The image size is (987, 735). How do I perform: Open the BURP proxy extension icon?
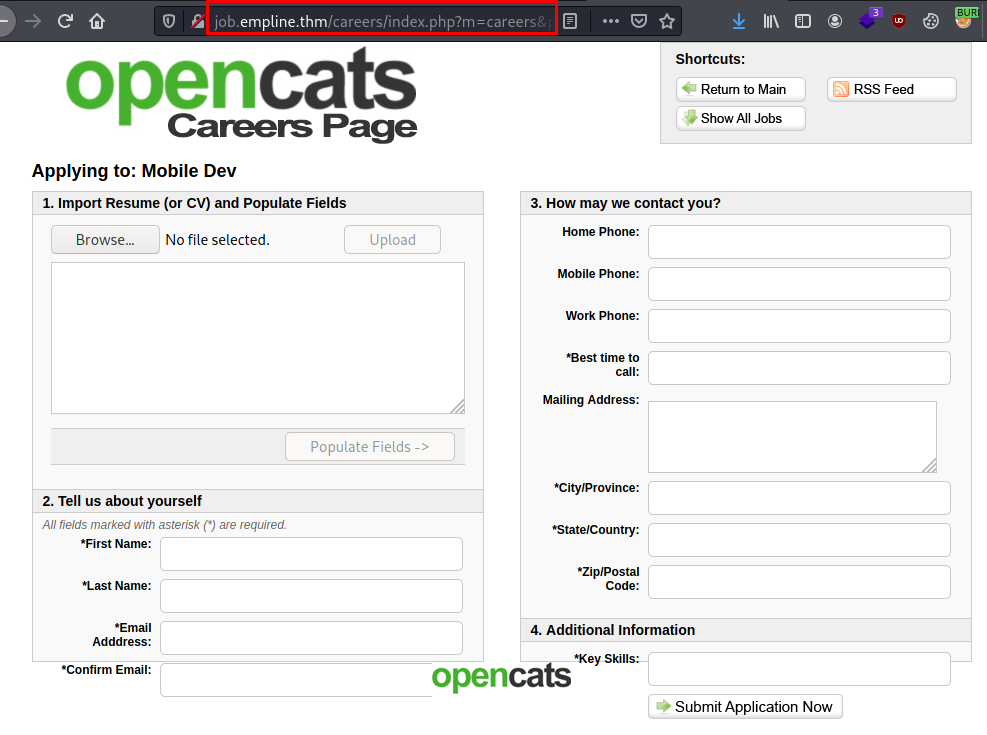click(x=964, y=19)
